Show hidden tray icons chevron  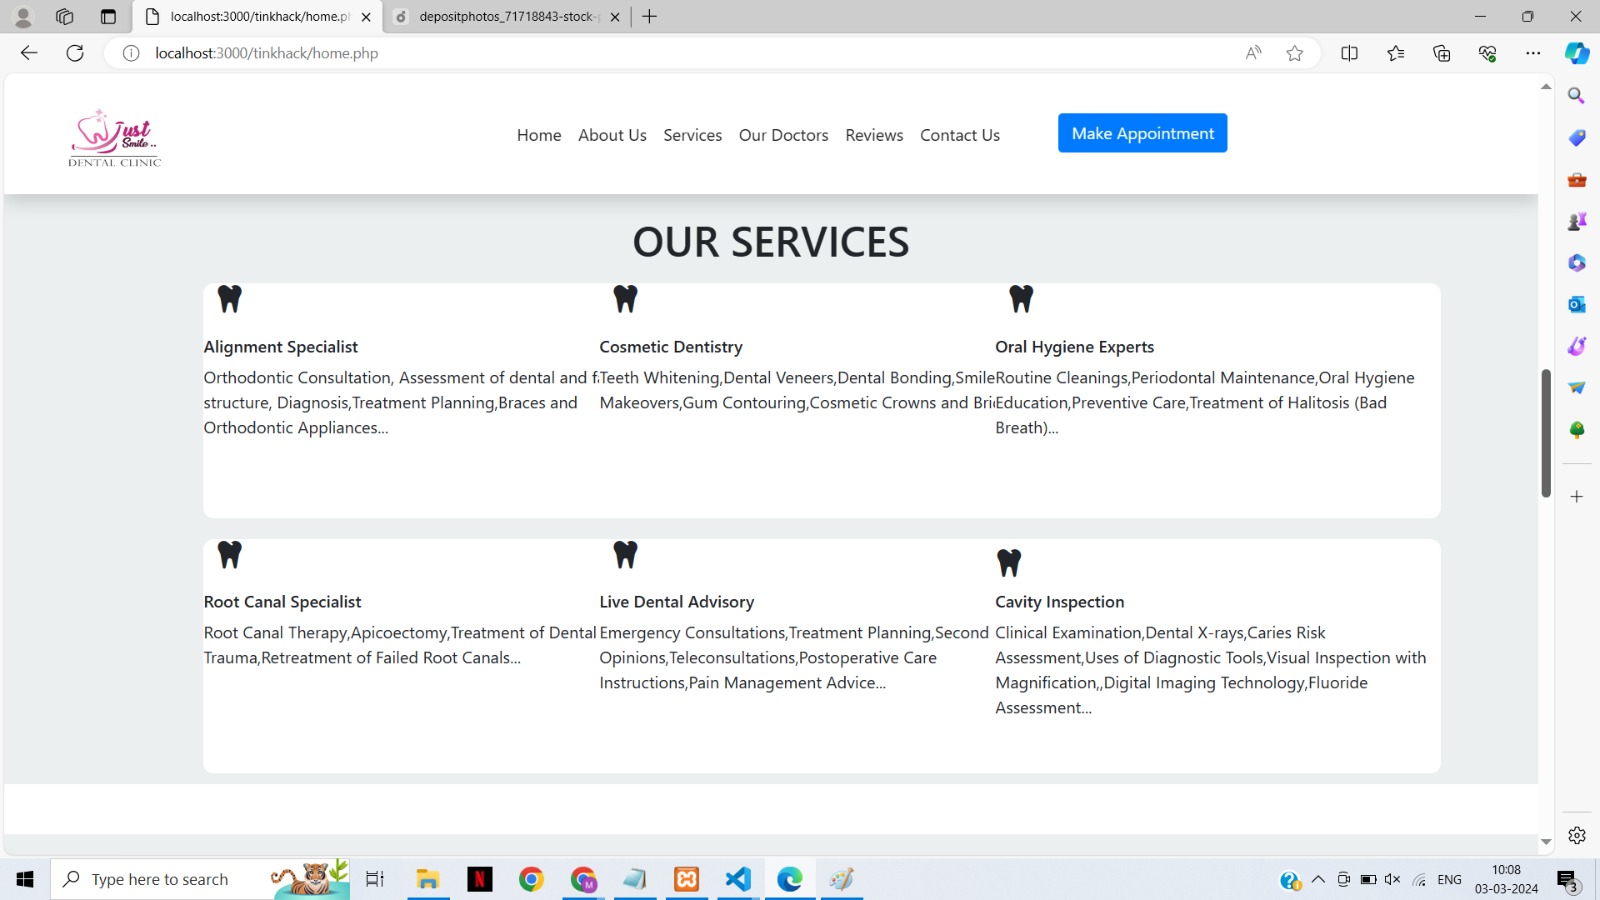pyautogui.click(x=1318, y=879)
